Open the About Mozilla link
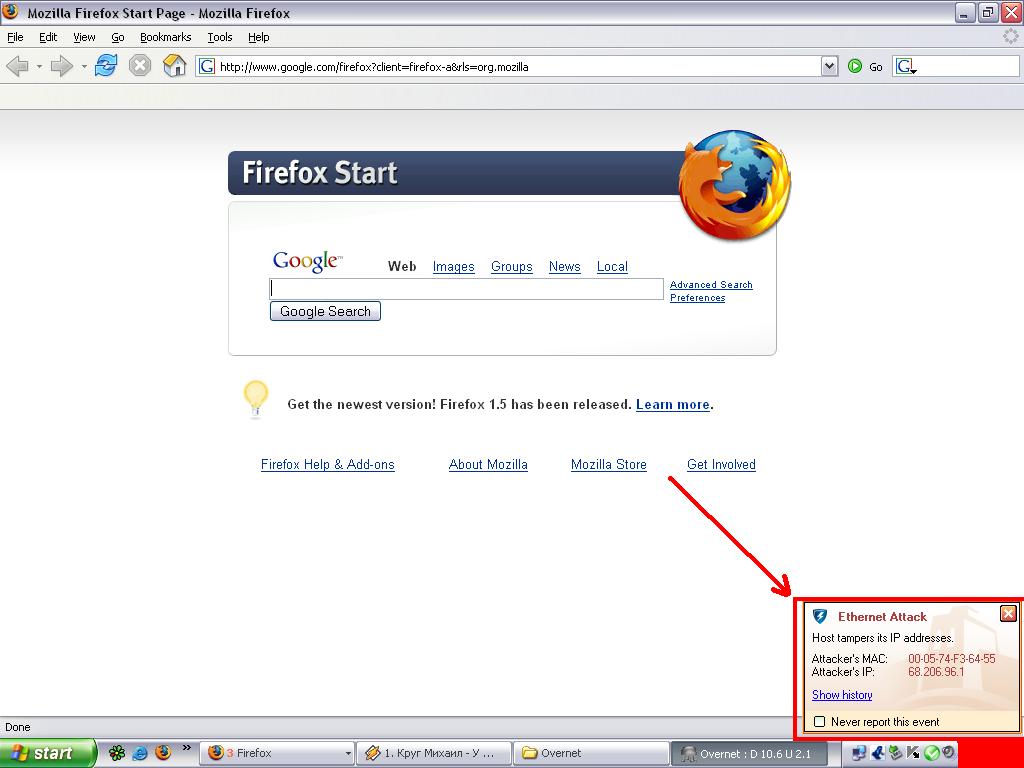The height and width of the screenshot is (768, 1024). [488, 464]
